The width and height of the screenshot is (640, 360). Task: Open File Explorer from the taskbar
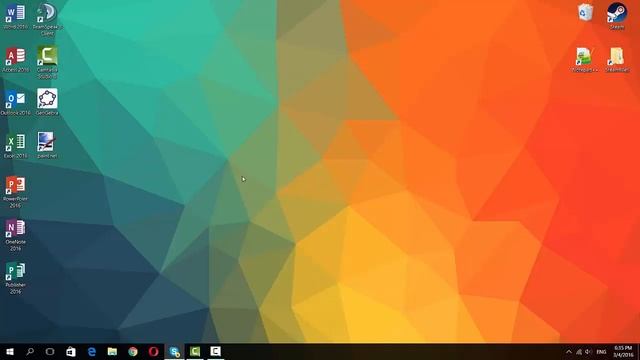112,351
